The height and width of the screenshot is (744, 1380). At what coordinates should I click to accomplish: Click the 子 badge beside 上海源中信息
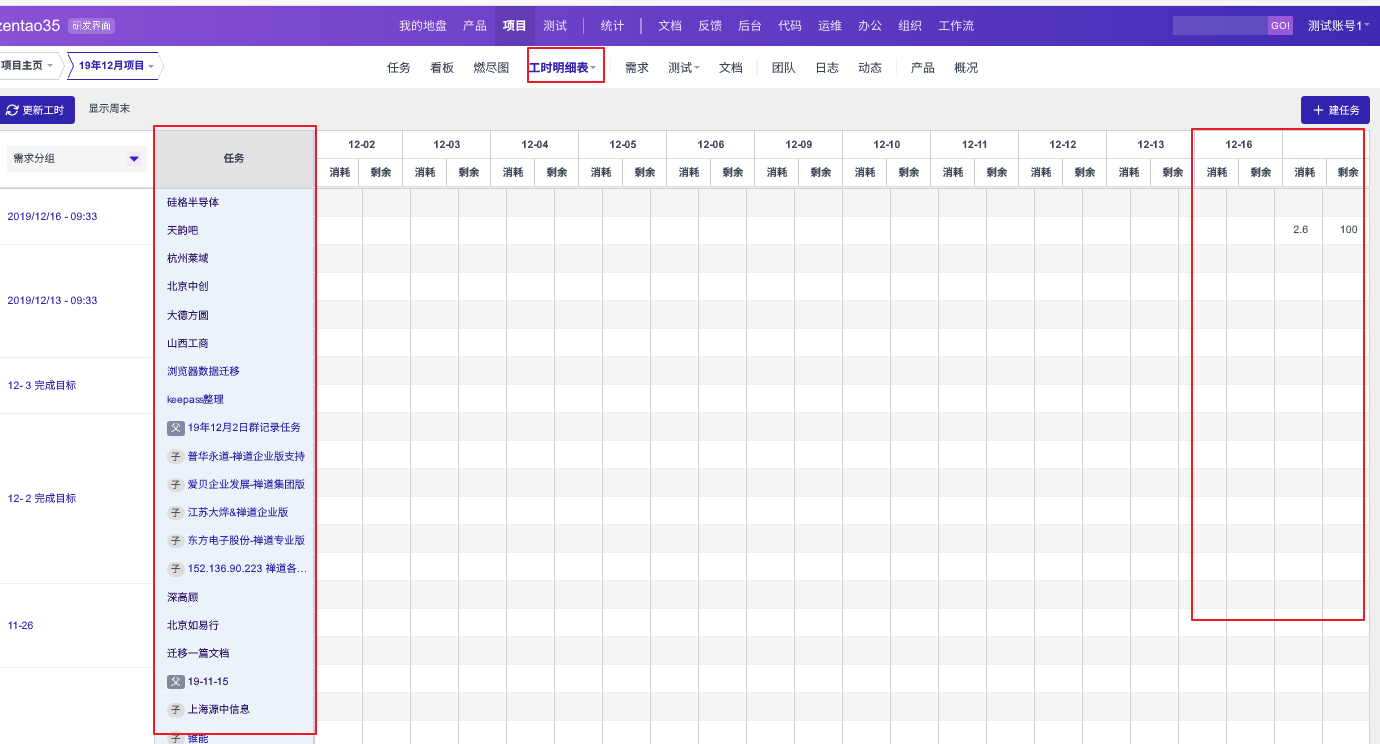point(176,709)
